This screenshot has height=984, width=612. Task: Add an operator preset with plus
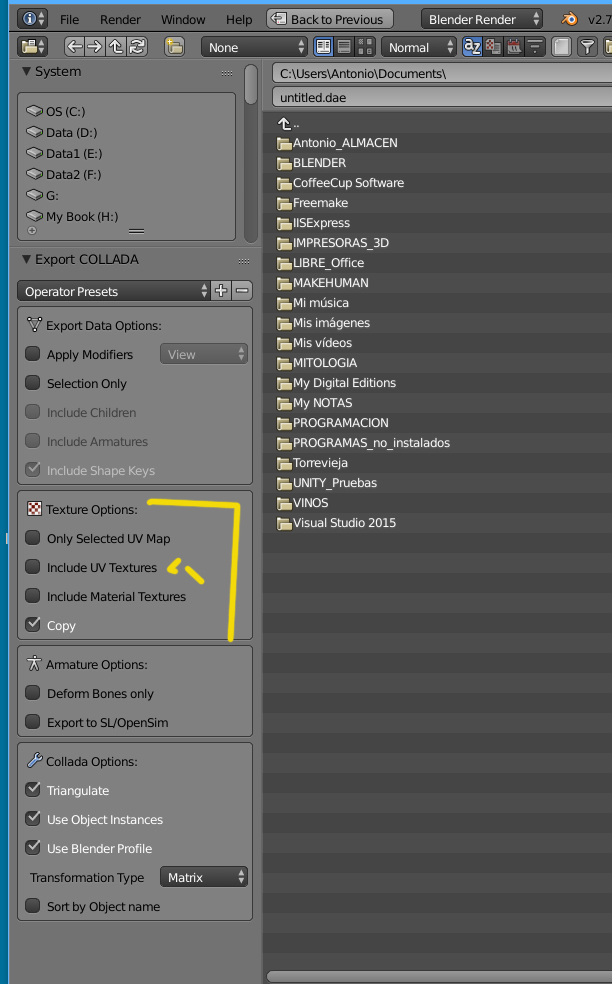(221, 291)
